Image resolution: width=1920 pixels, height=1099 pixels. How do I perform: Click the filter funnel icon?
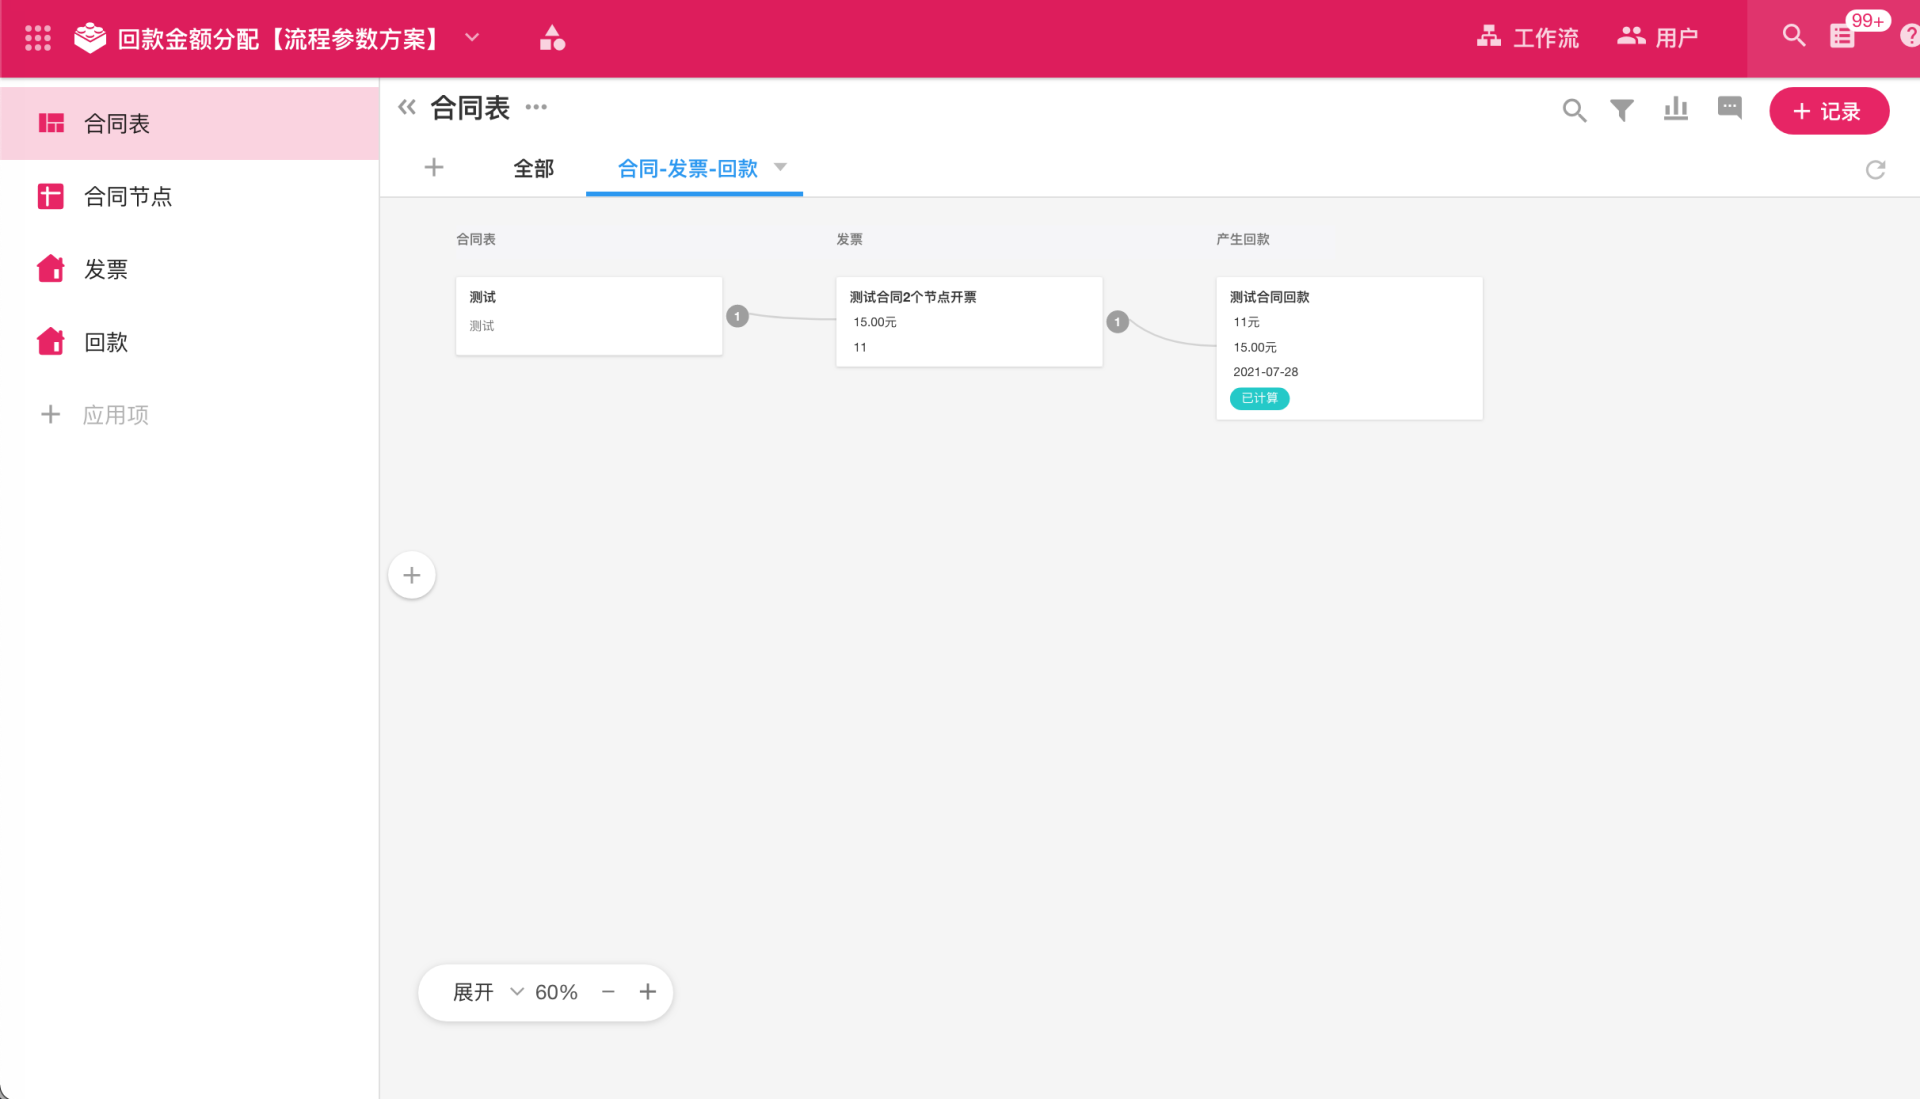(1622, 110)
